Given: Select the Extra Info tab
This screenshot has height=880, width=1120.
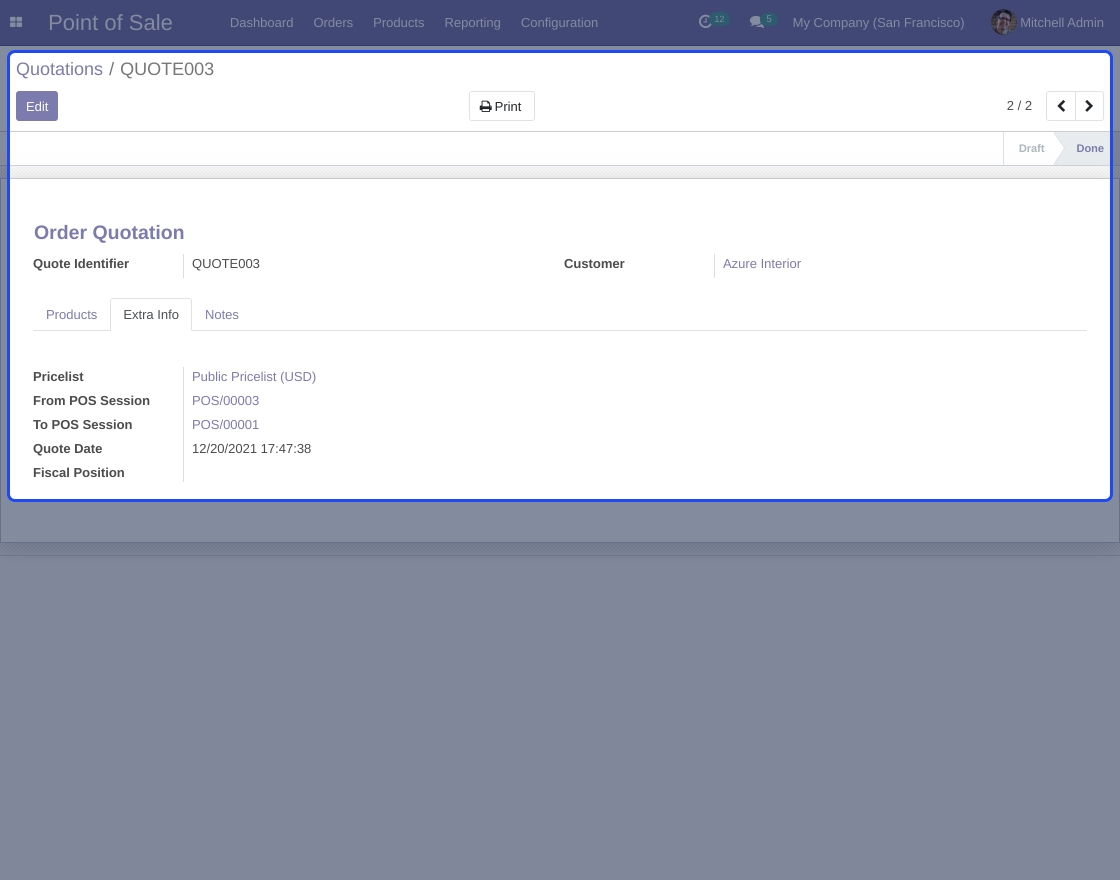Looking at the screenshot, I should (x=151, y=314).
